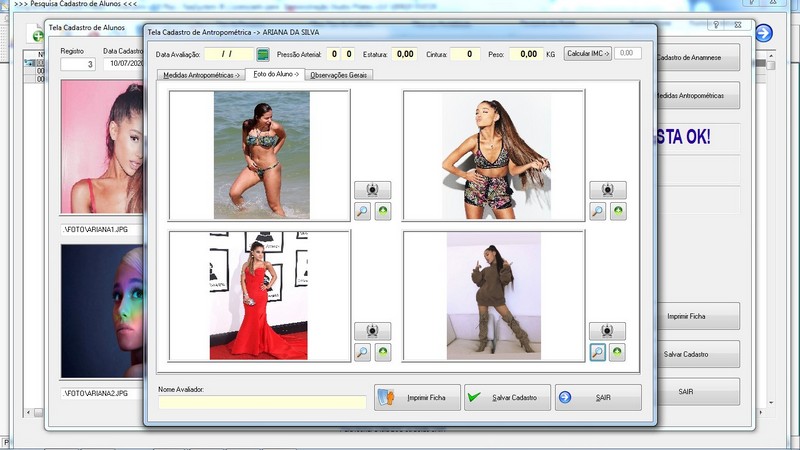This screenshot has height=450, width=800.
Task: Click the scroll down arrow at right edge
Action: pos(771,403)
